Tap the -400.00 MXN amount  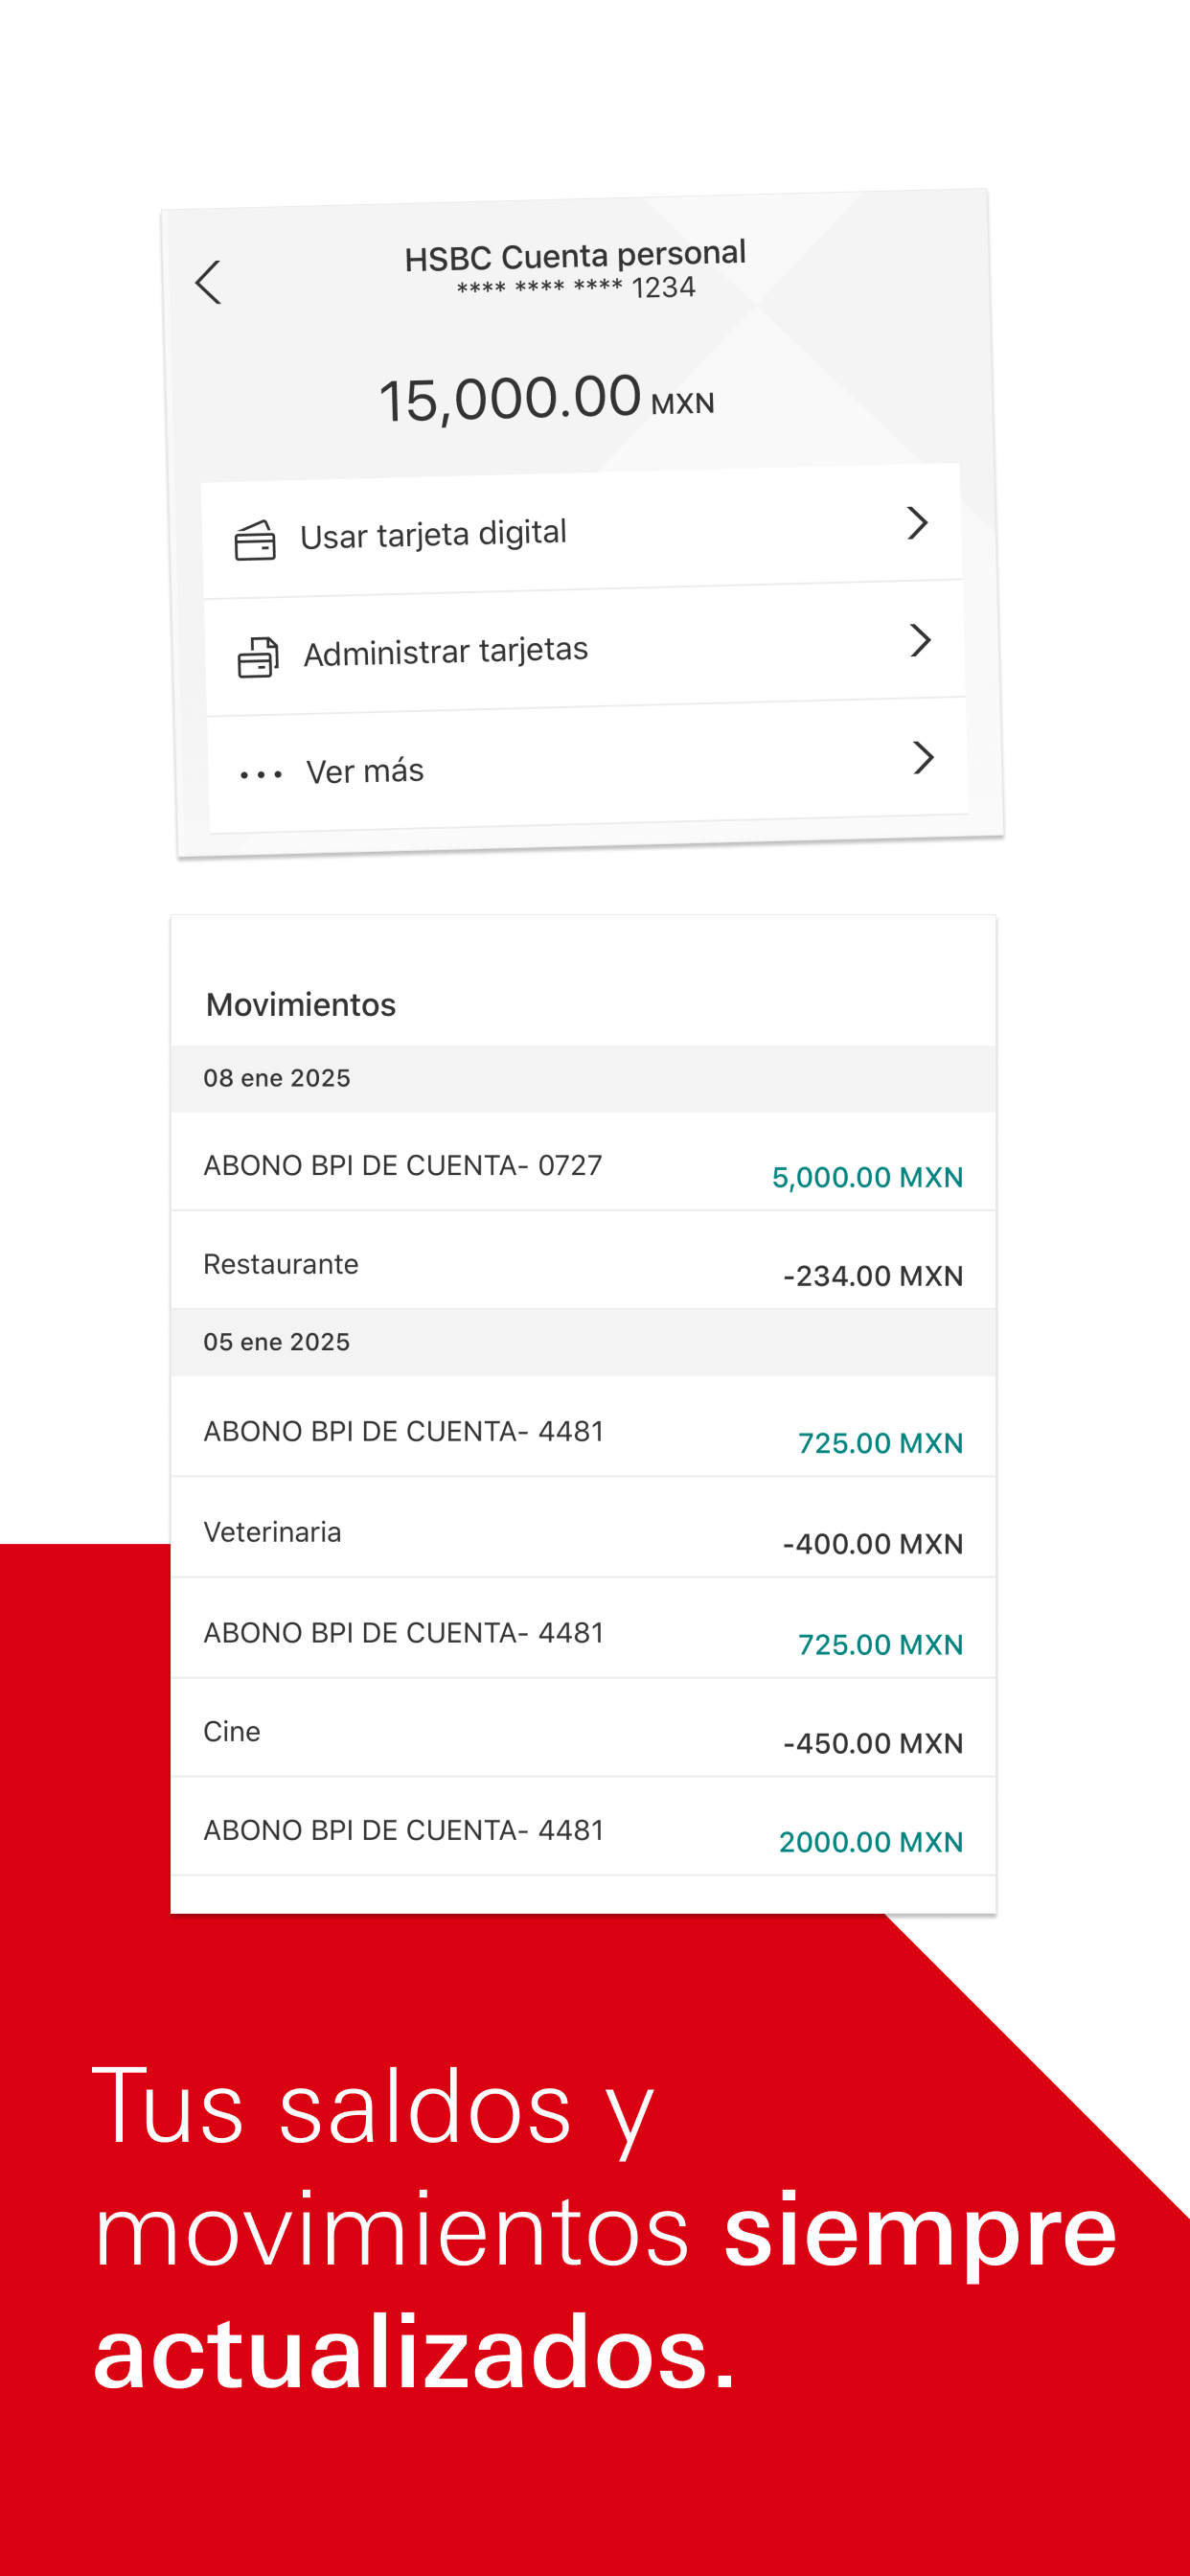(x=873, y=1544)
